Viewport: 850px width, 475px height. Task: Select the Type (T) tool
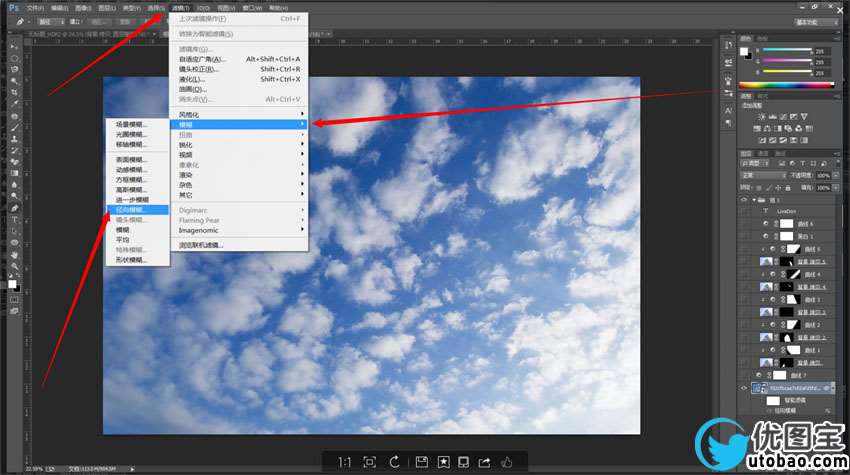click(x=14, y=219)
